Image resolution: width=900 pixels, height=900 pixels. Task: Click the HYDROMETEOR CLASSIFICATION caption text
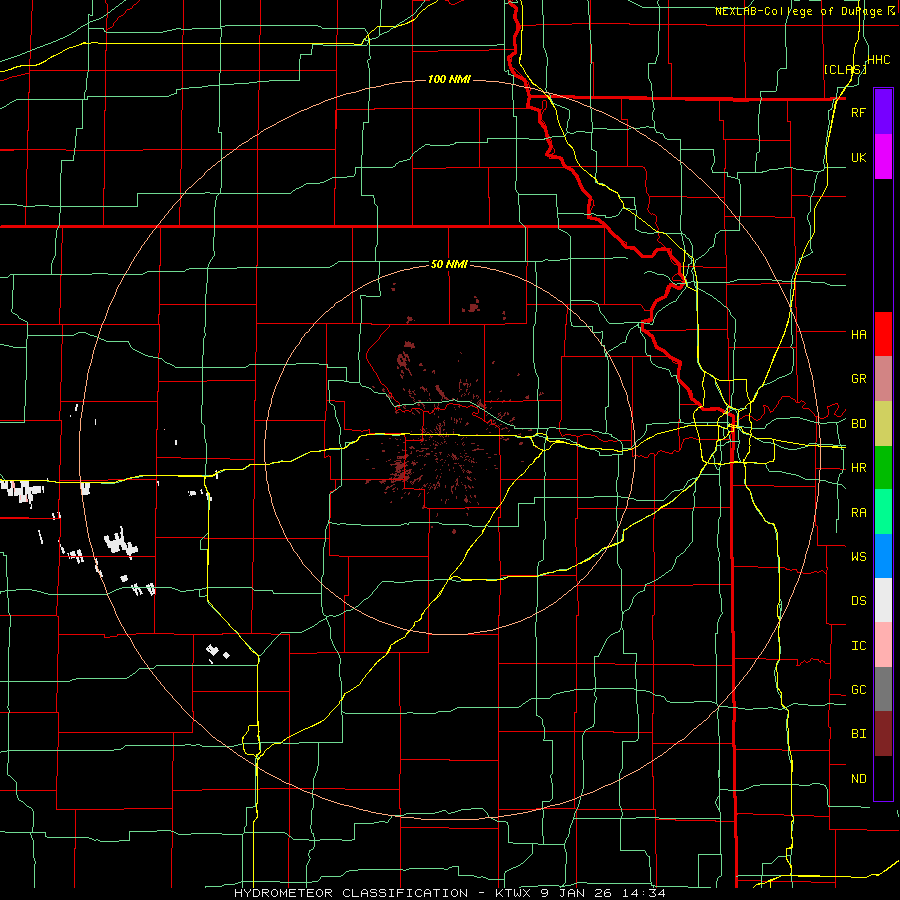(351, 893)
